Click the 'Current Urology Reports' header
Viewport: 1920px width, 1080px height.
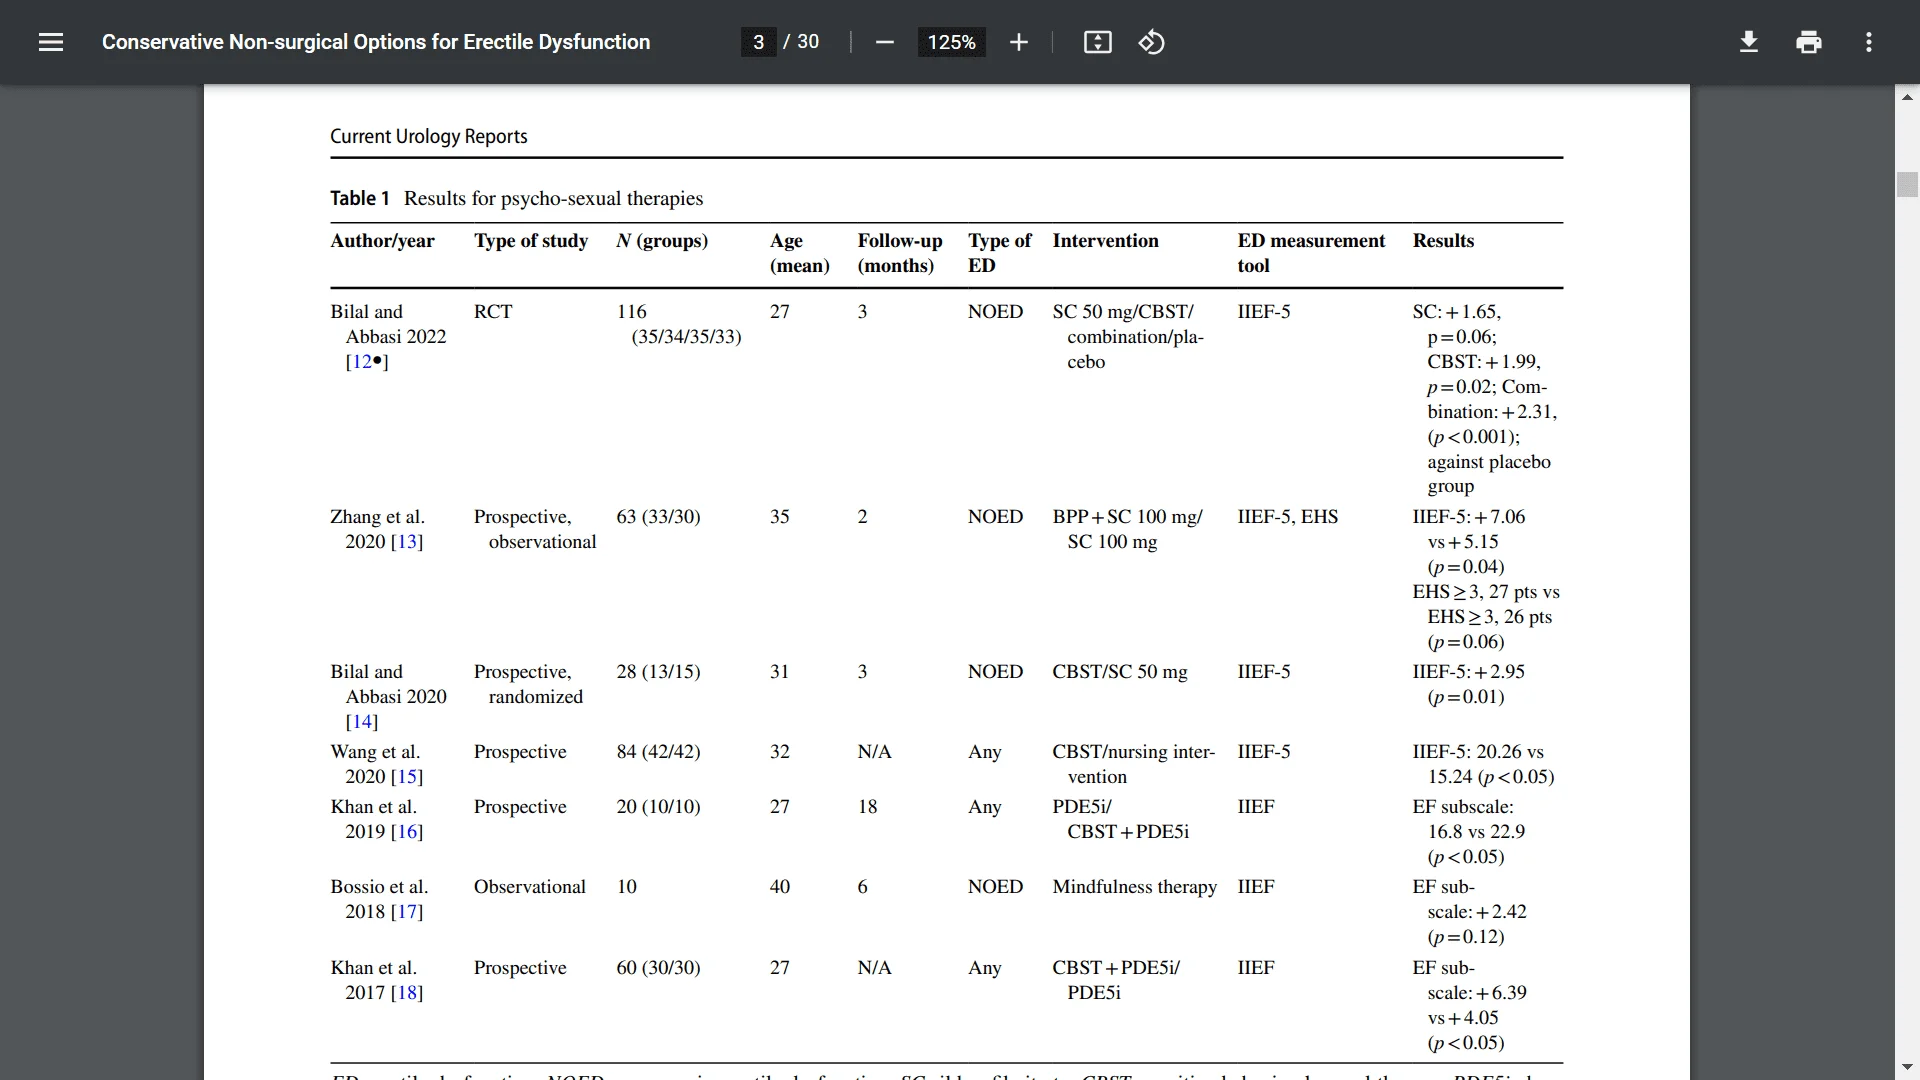click(x=429, y=137)
